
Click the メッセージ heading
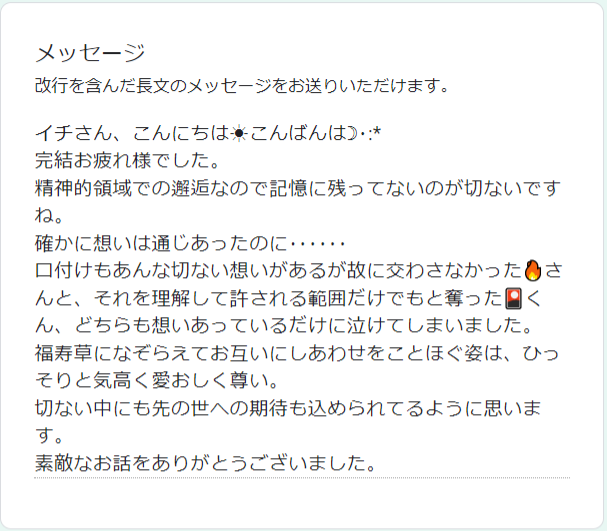click(90, 53)
